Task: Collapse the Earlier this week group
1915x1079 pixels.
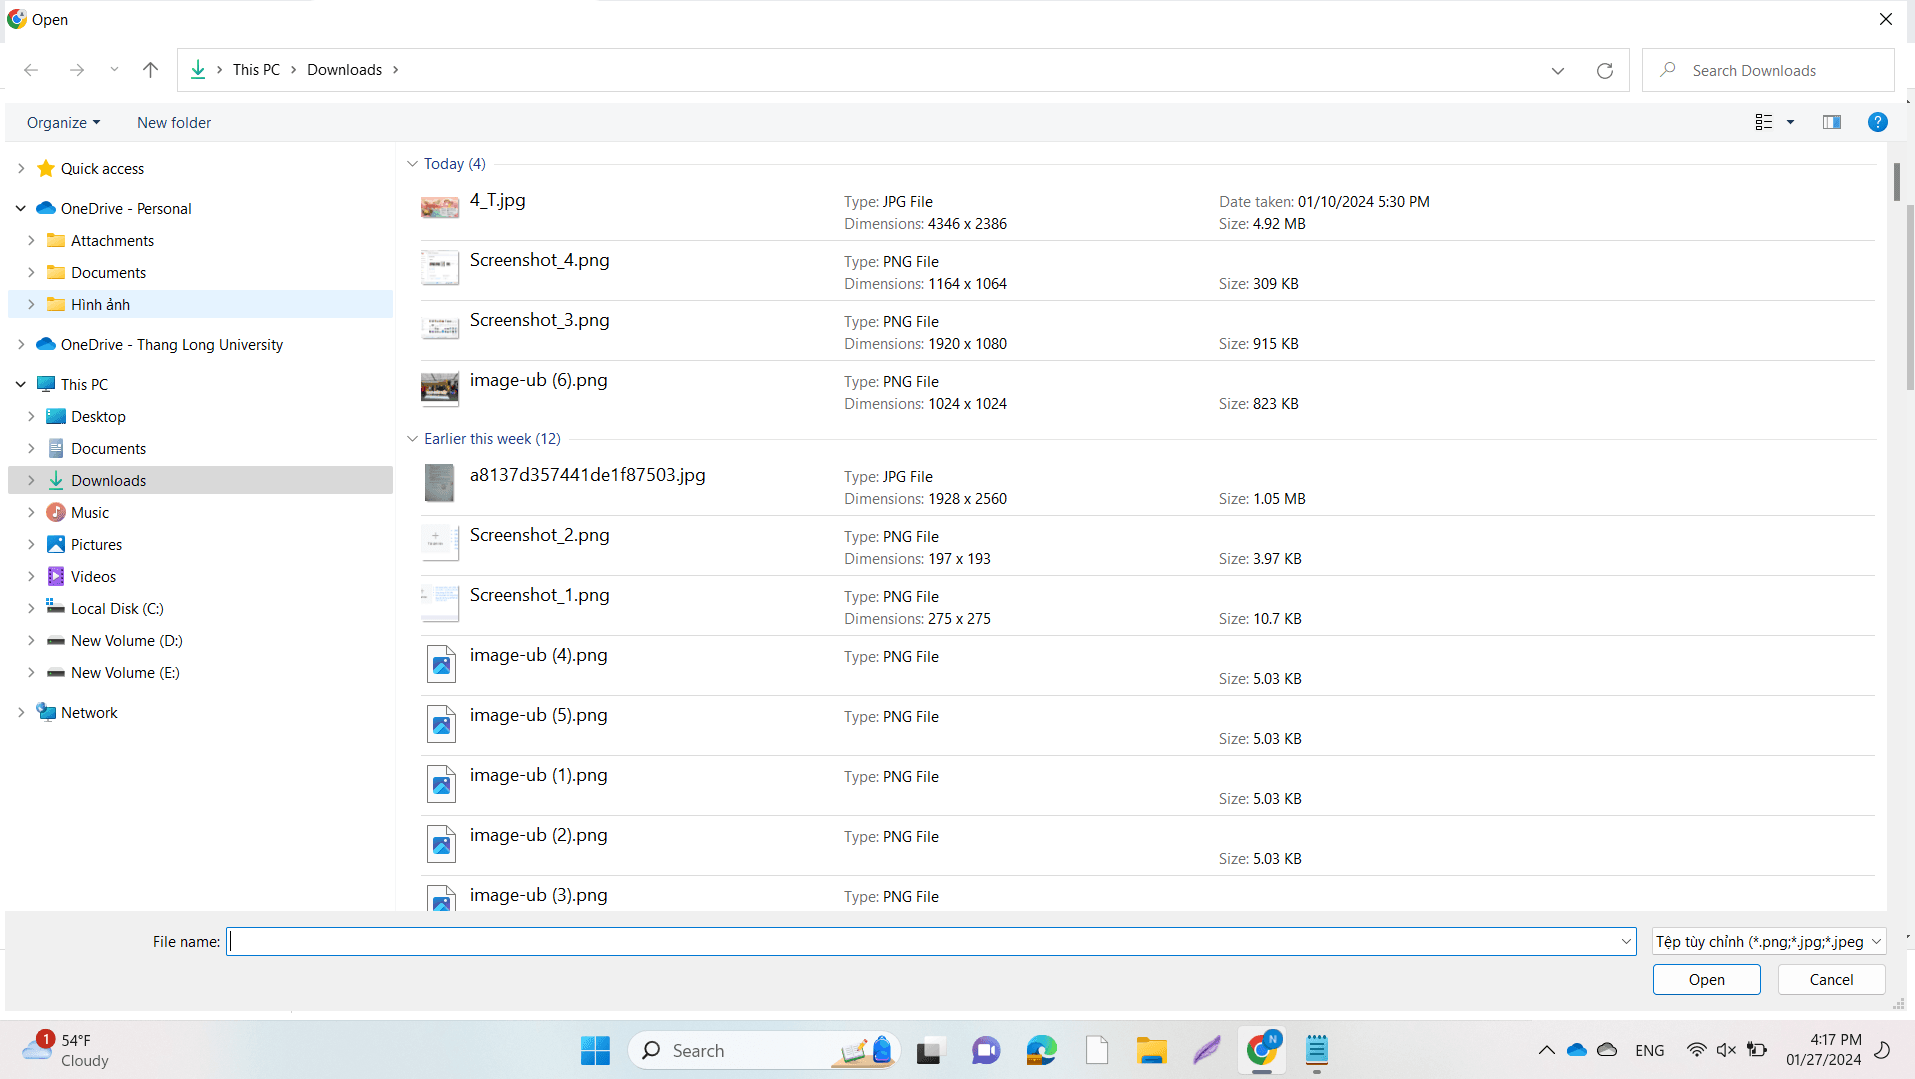Action: tap(412, 439)
